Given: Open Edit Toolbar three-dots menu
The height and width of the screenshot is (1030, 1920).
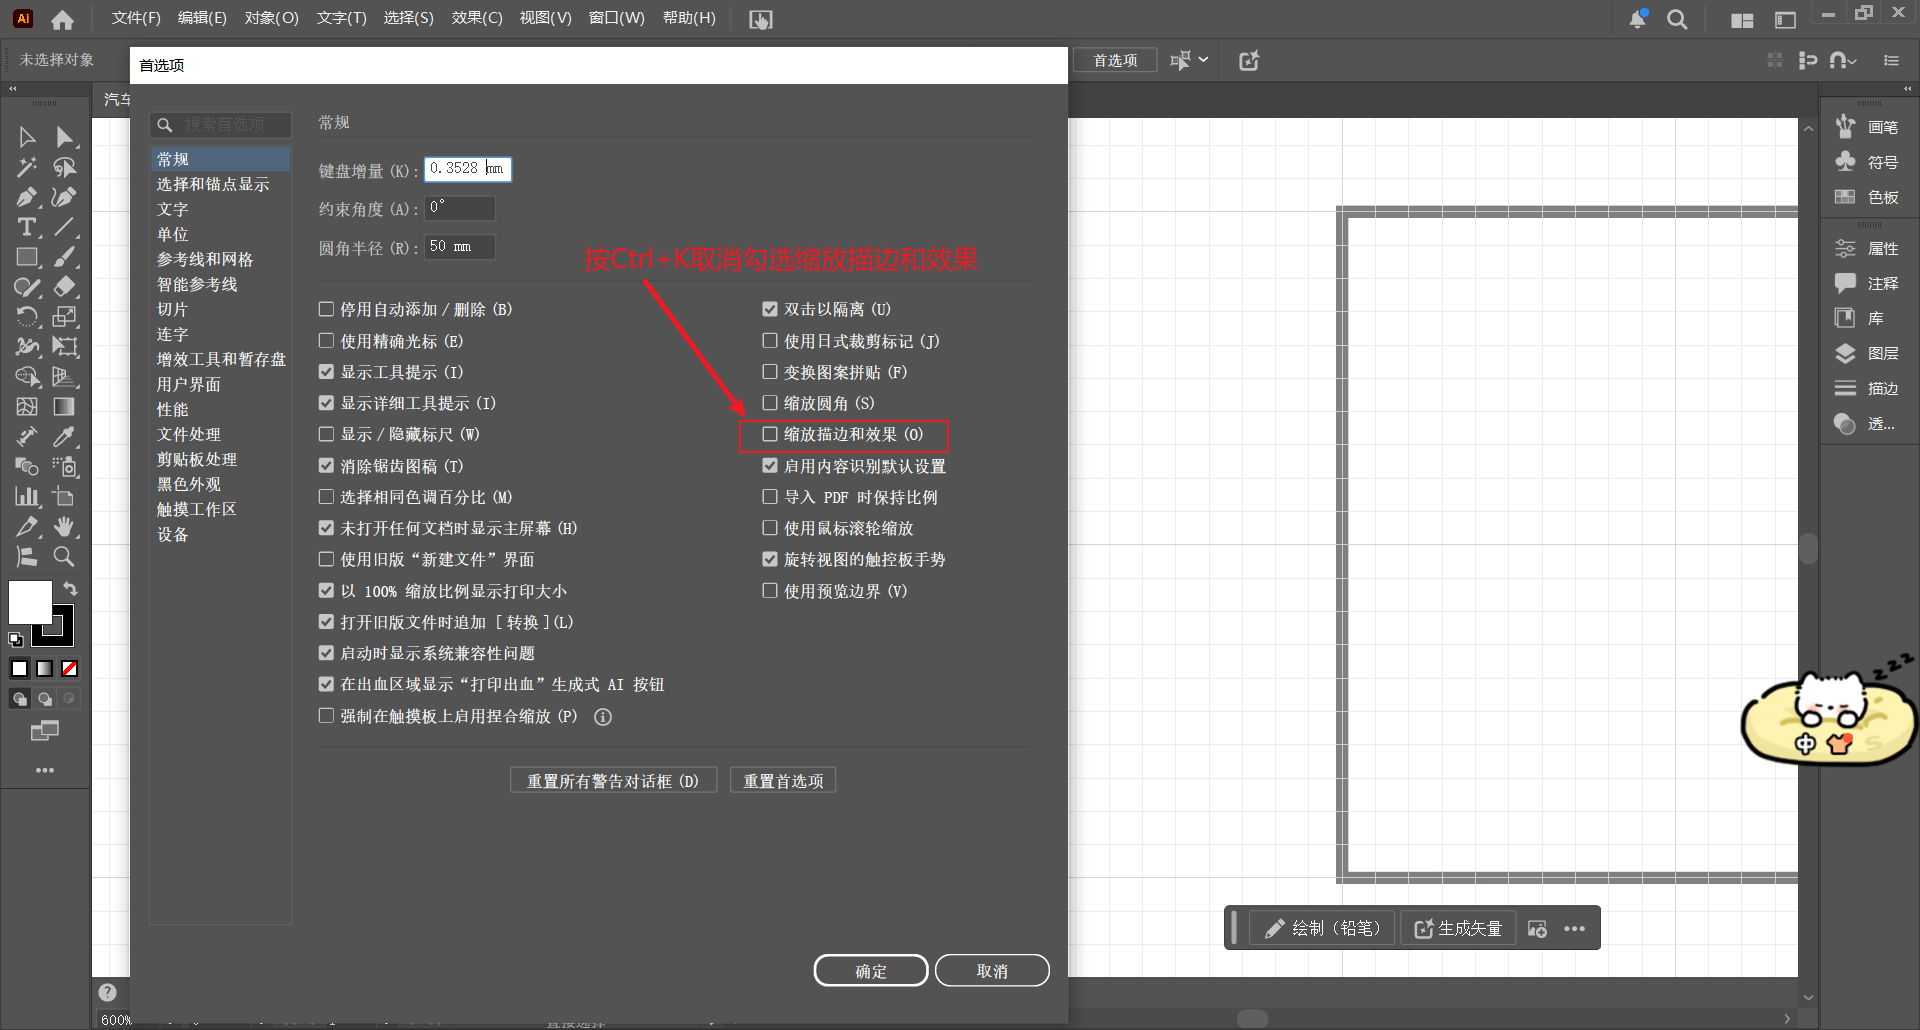Looking at the screenshot, I should point(45,770).
